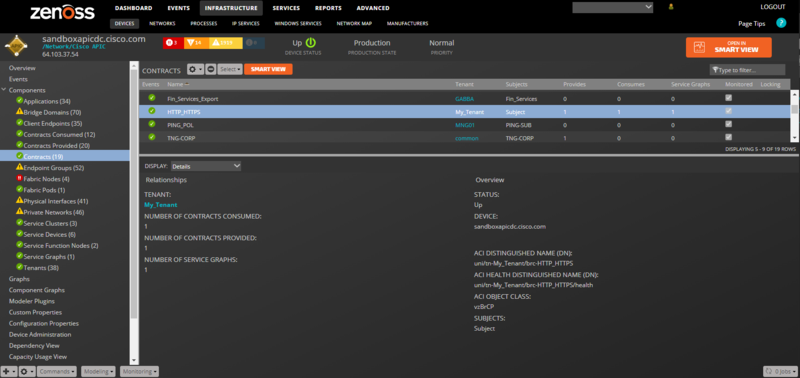Click green check beside Applications

tap(19, 100)
